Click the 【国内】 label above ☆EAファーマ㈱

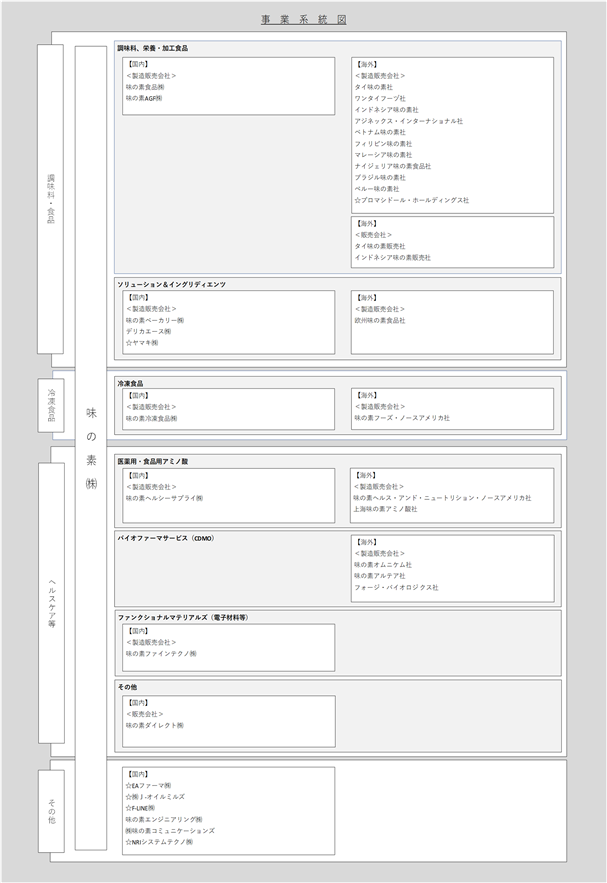[x=139, y=774]
